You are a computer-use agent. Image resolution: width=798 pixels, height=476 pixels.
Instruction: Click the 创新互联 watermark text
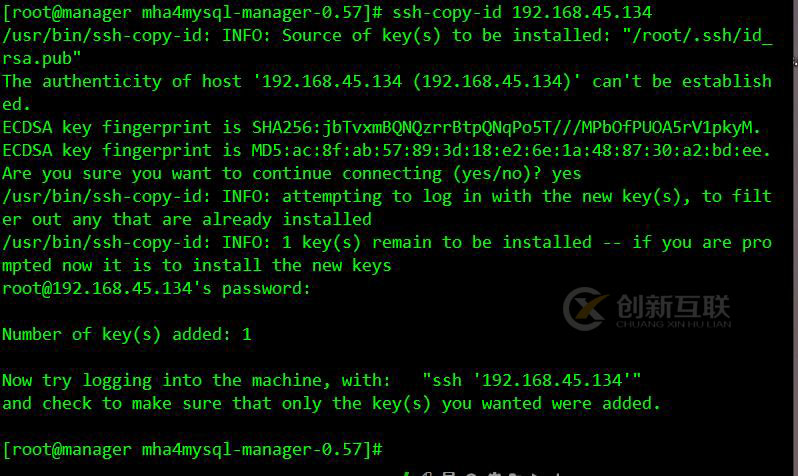tap(672, 305)
